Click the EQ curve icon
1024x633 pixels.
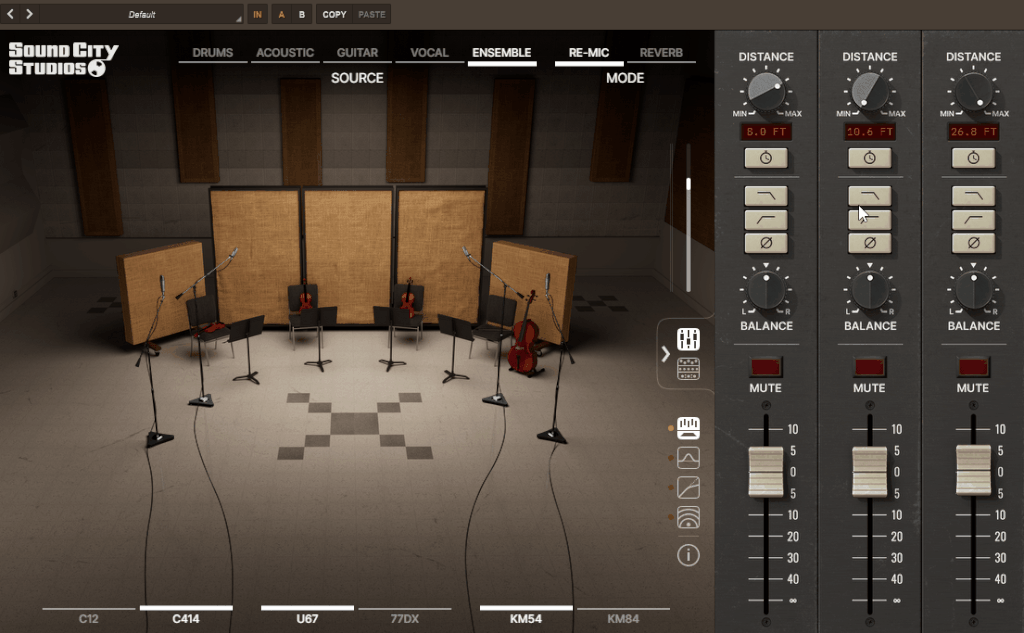tap(688, 458)
